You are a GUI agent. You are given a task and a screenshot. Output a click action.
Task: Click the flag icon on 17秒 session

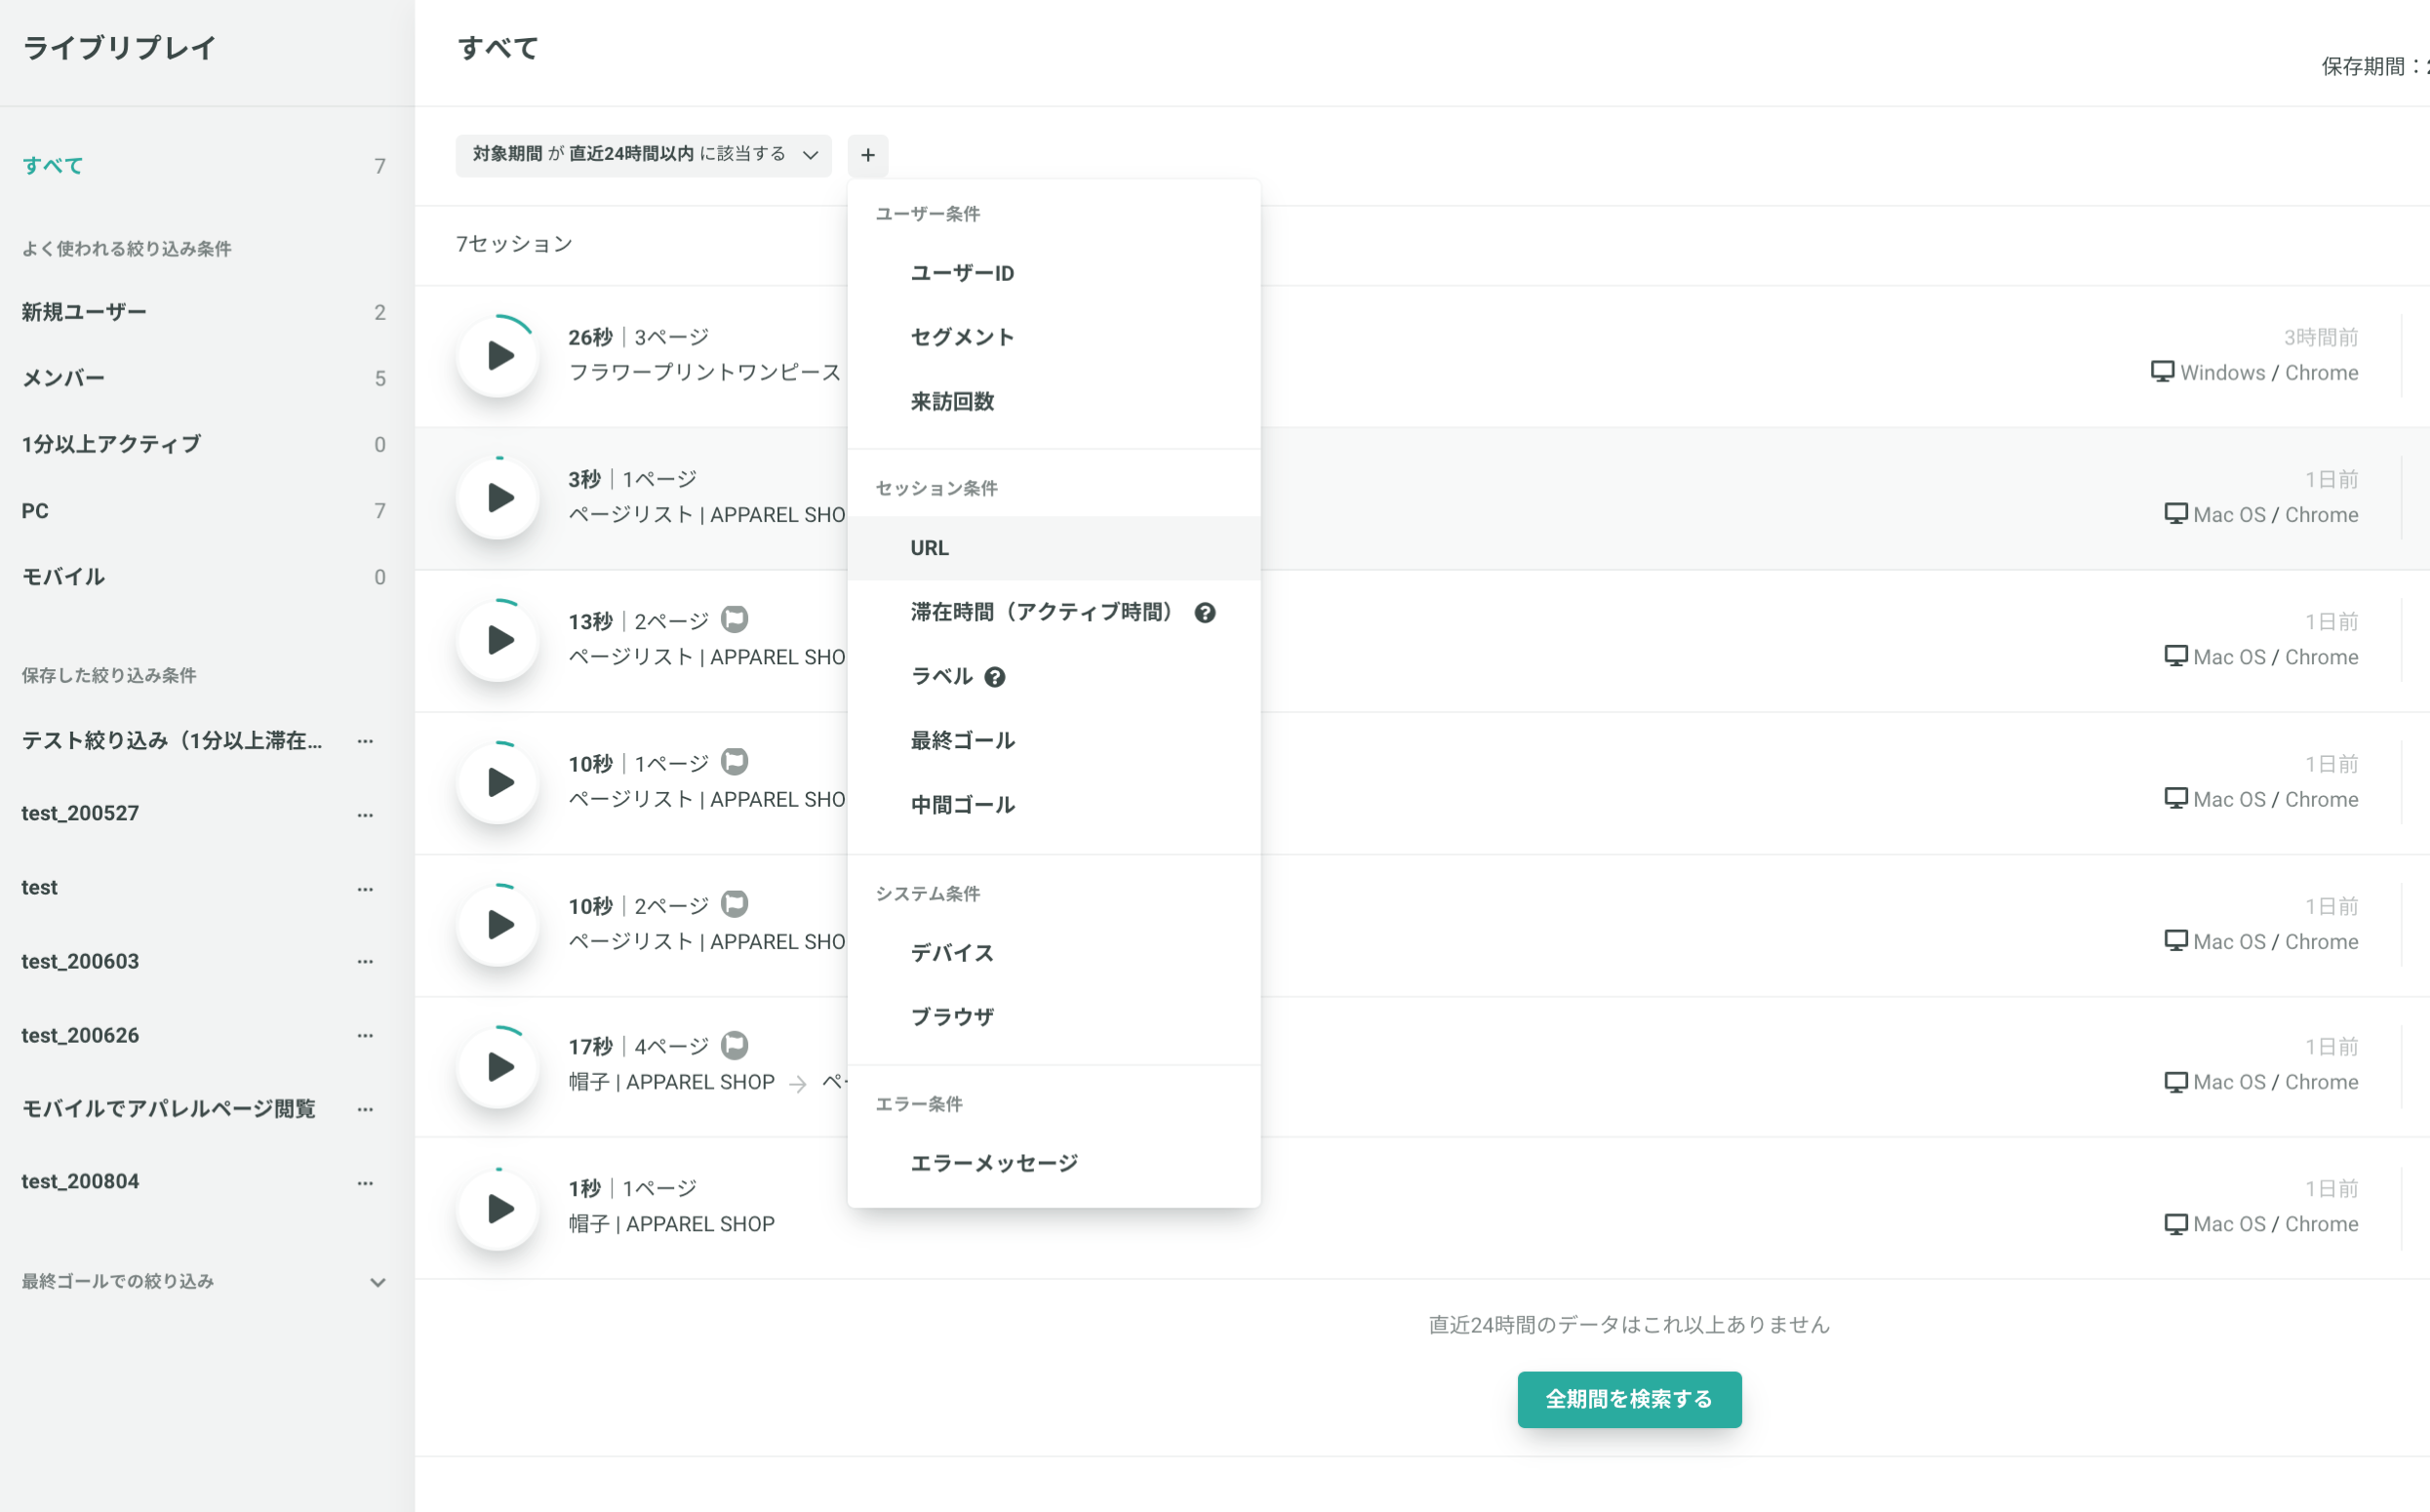tap(734, 1045)
